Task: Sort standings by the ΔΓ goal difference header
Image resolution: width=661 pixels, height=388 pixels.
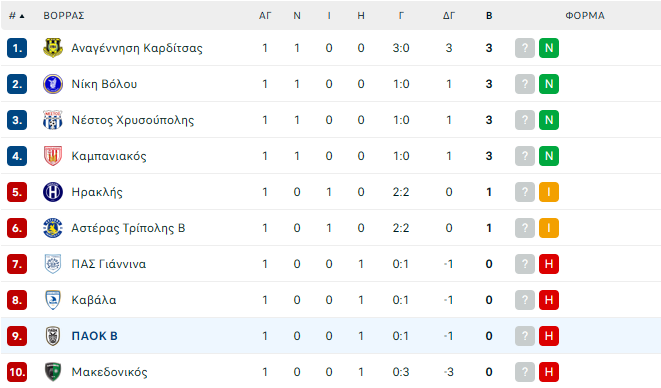Action: pos(449,16)
